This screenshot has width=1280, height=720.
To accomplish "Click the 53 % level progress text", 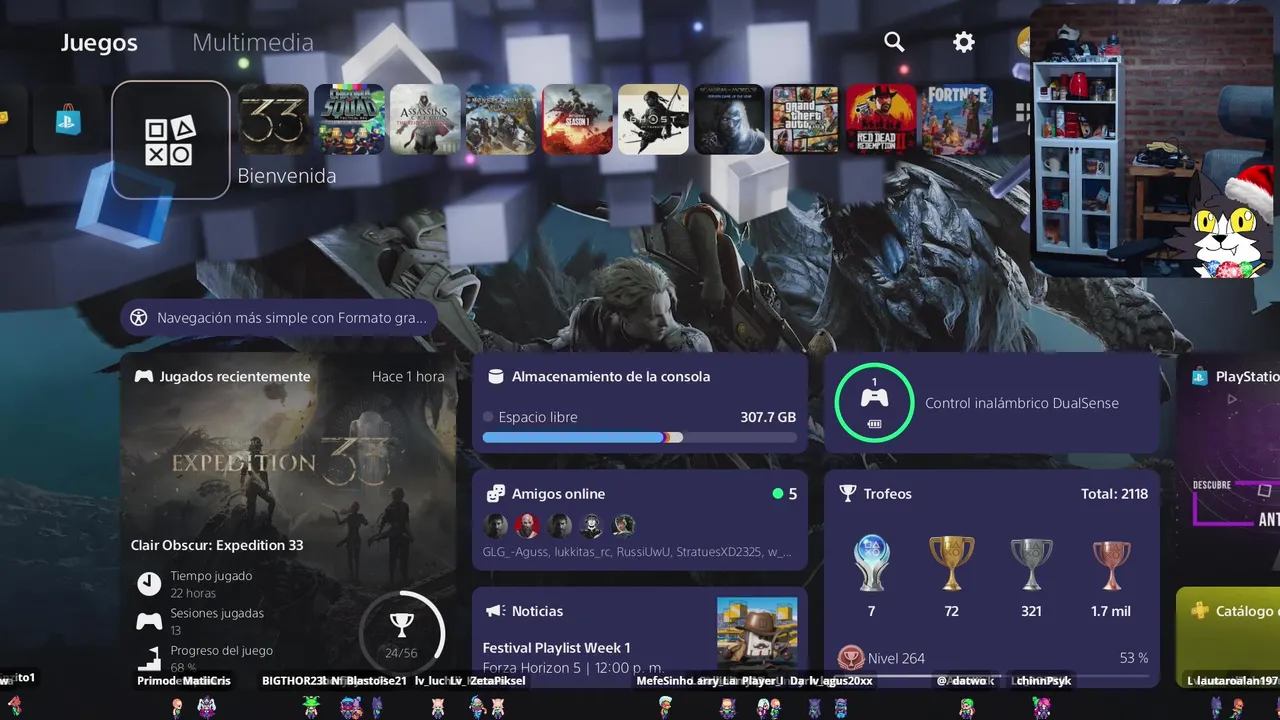I will 1134,658.
